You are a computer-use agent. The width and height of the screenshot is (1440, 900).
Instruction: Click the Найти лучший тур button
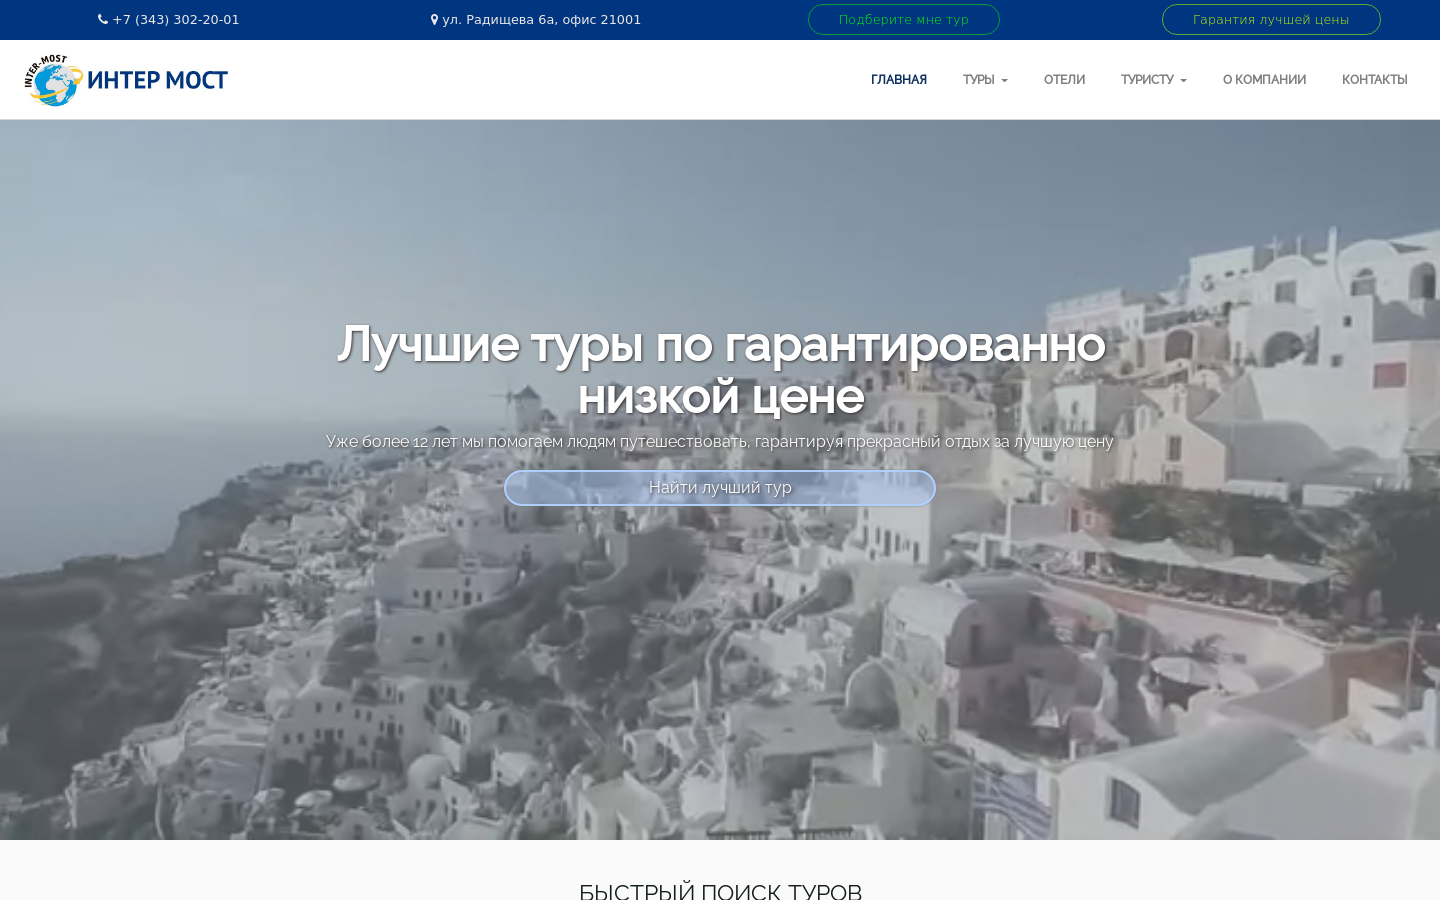point(720,488)
